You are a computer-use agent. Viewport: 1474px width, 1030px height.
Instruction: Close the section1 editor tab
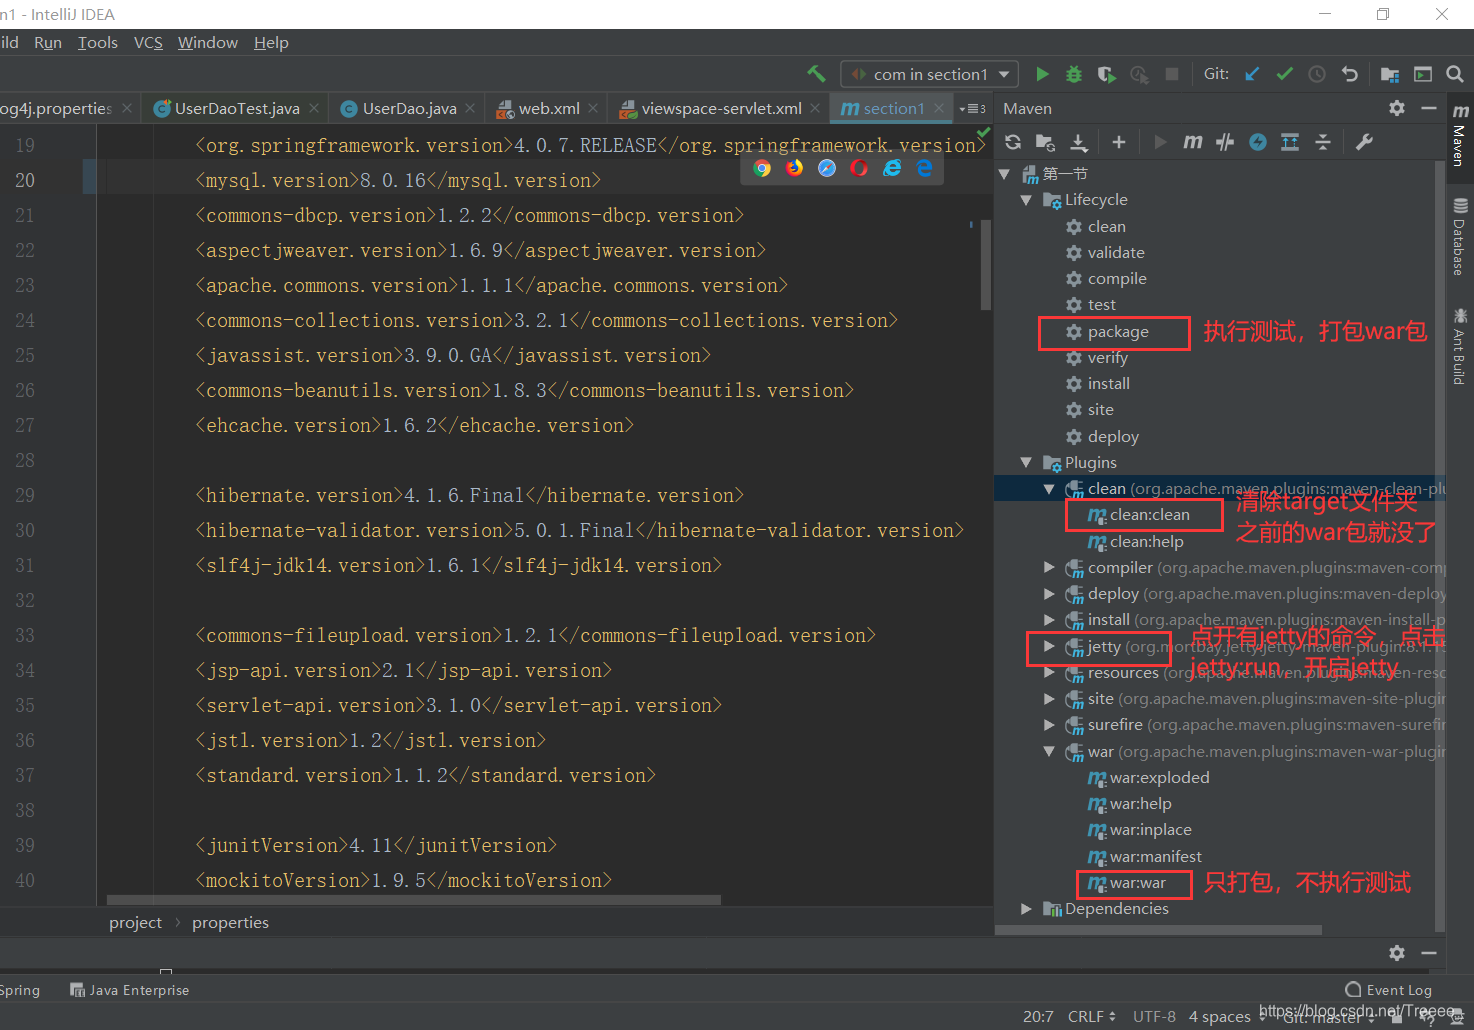pos(938,108)
